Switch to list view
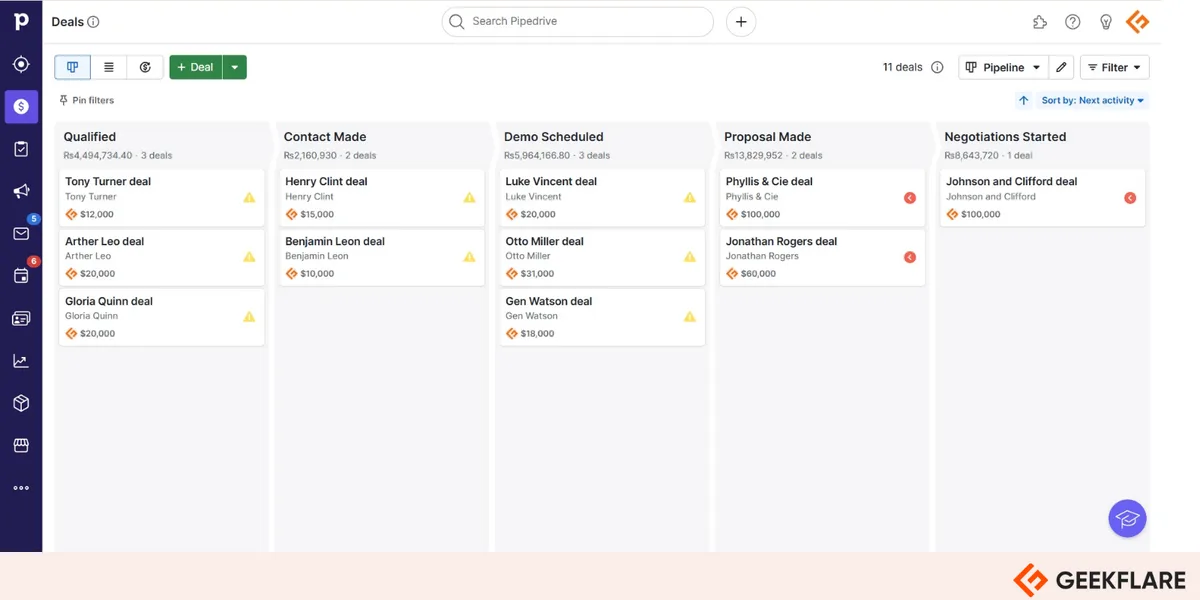Viewport: 1200px width, 600px height. (108, 67)
